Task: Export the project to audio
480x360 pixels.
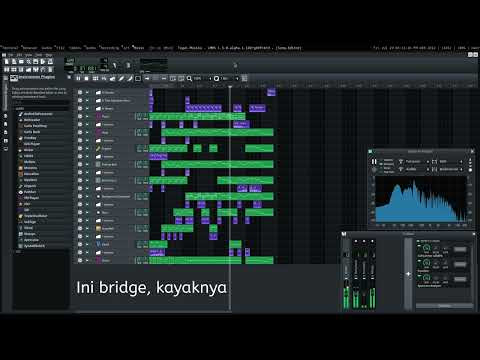Action: (50, 62)
